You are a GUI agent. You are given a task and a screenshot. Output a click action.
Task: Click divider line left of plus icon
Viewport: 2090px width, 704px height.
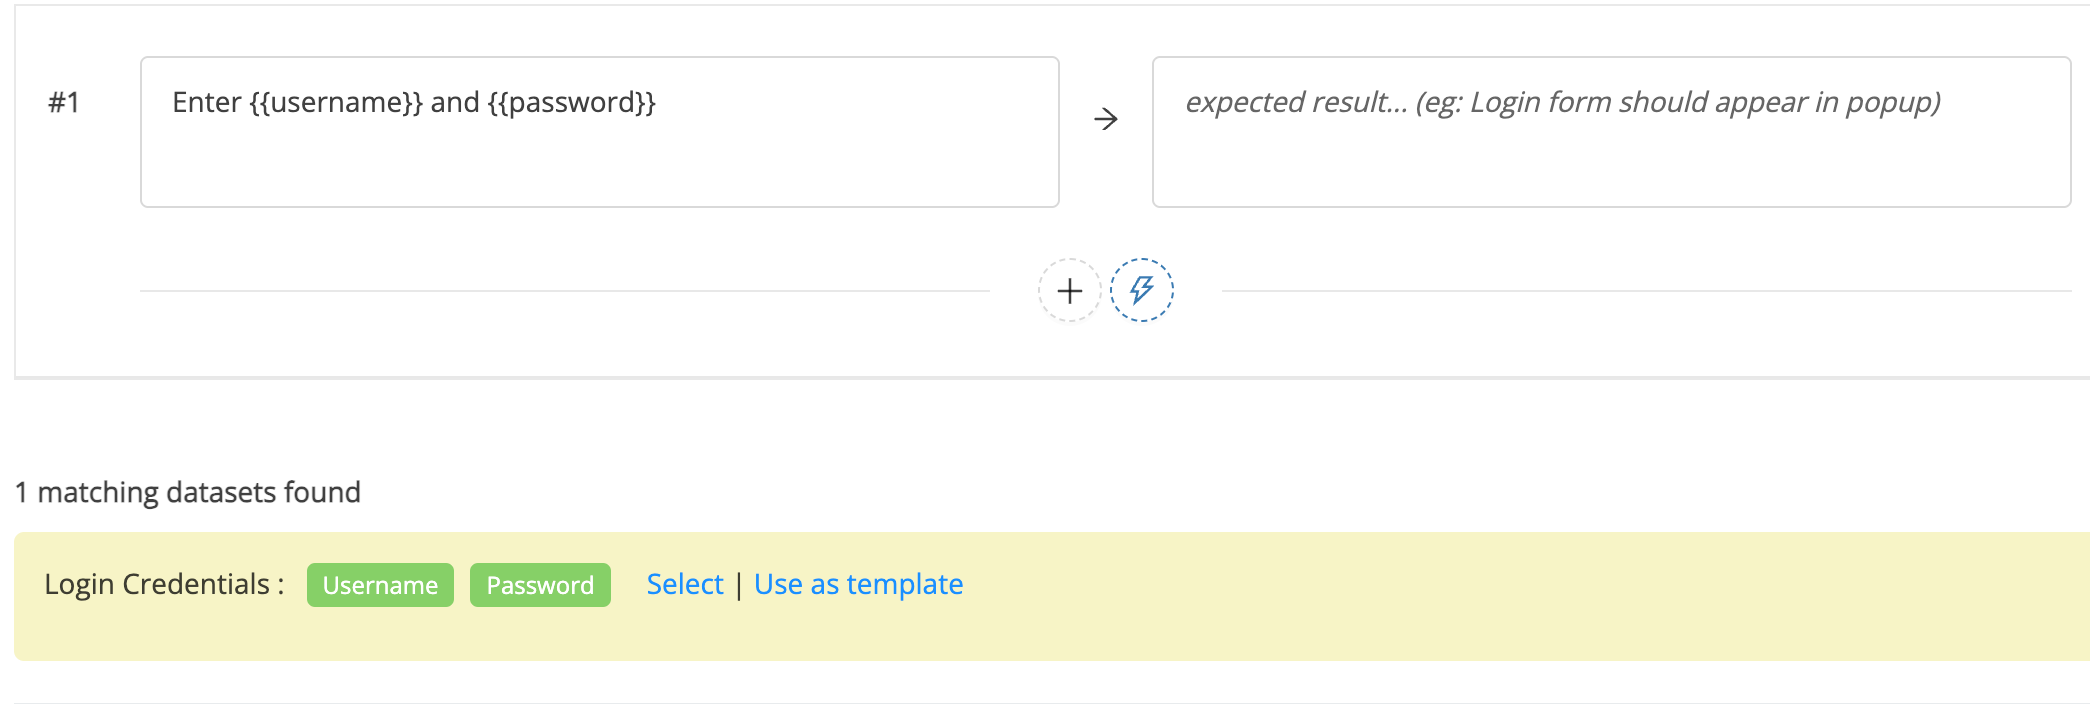pos(565,291)
